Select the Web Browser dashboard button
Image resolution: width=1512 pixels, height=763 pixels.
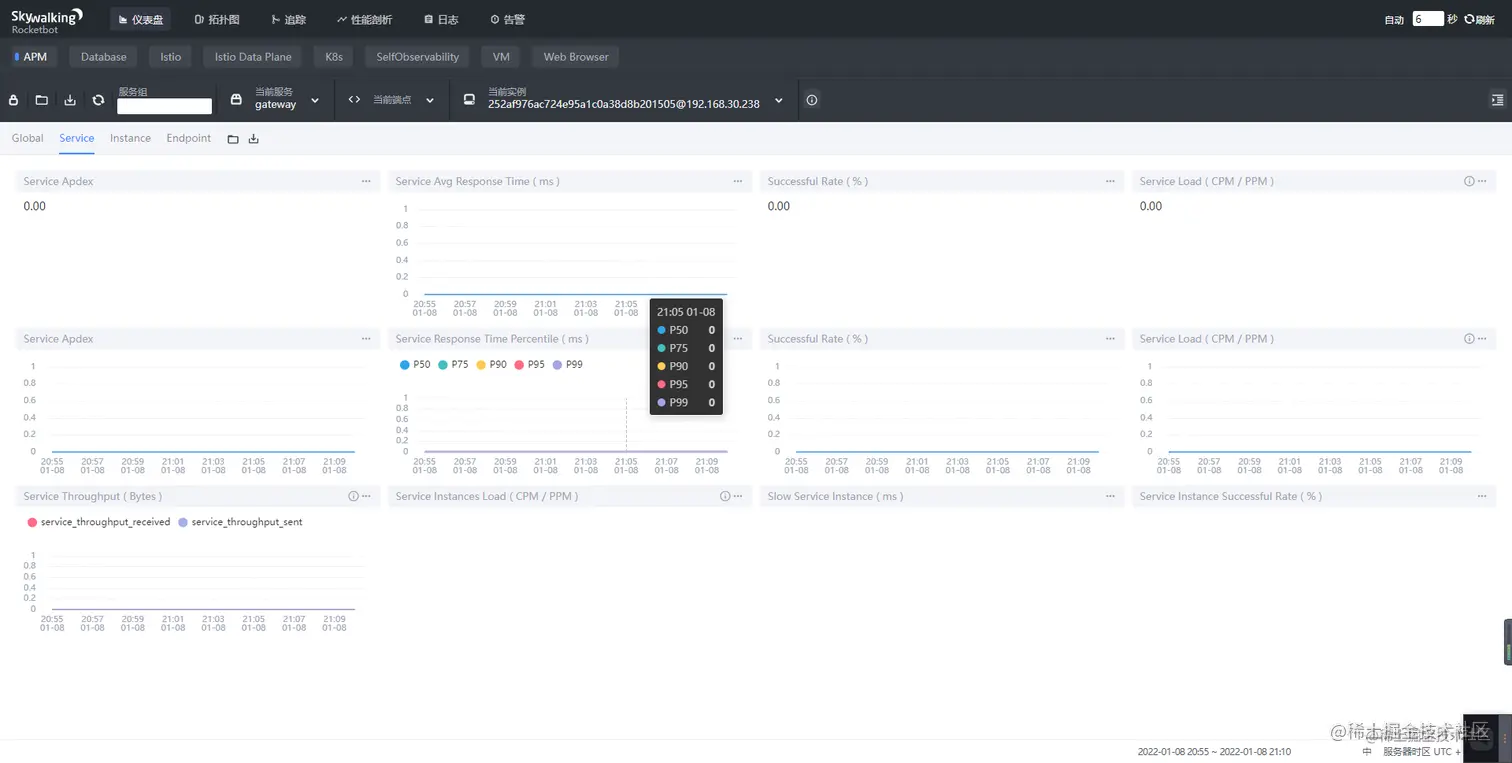coord(576,57)
